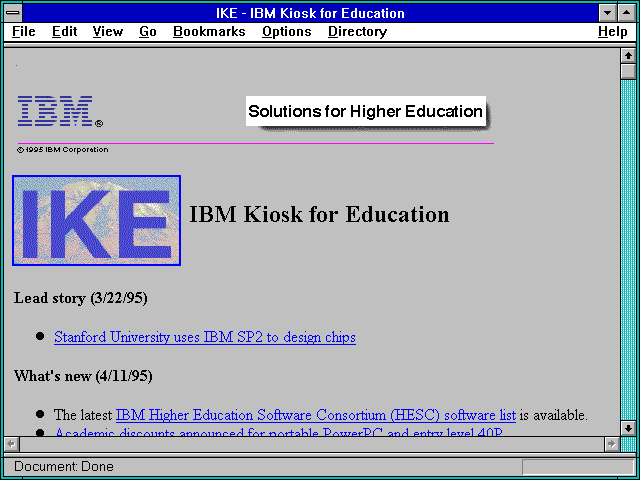Click the vertical scrollbar track below thumb
The width and height of the screenshot is (640, 480).
coord(628,250)
